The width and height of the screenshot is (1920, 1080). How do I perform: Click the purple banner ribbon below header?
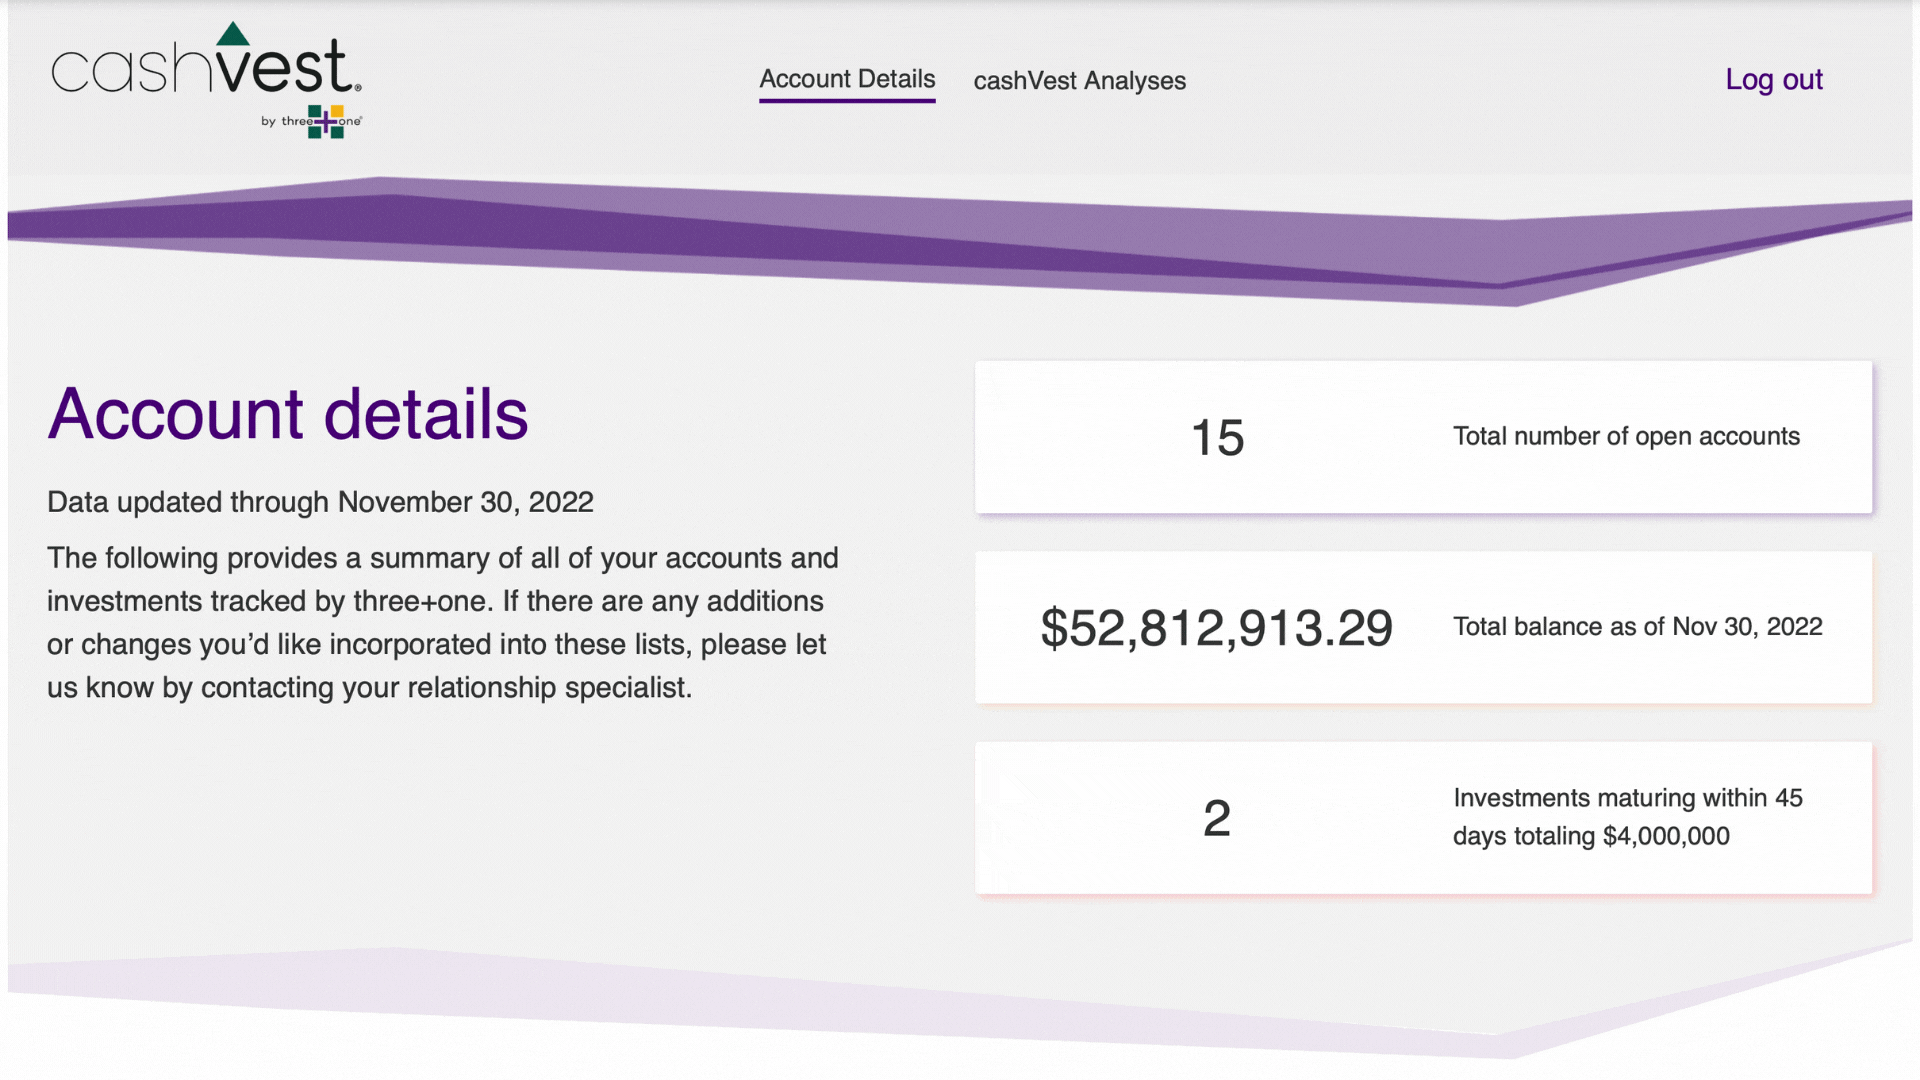pyautogui.click(x=960, y=242)
